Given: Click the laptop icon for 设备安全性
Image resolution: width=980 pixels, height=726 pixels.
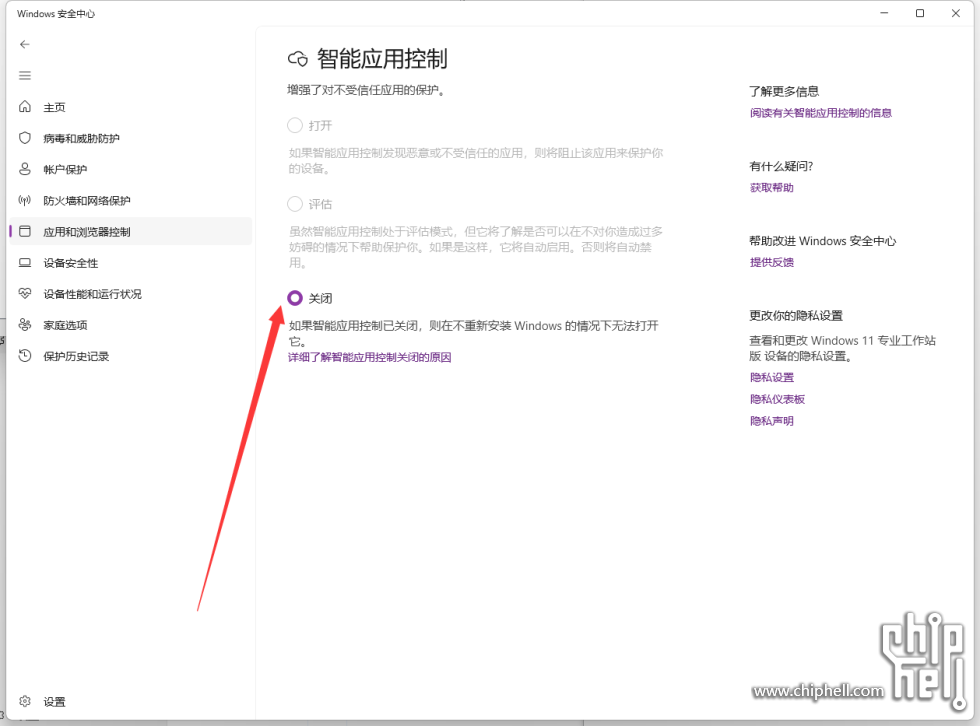Looking at the screenshot, I should [x=25, y=262].
